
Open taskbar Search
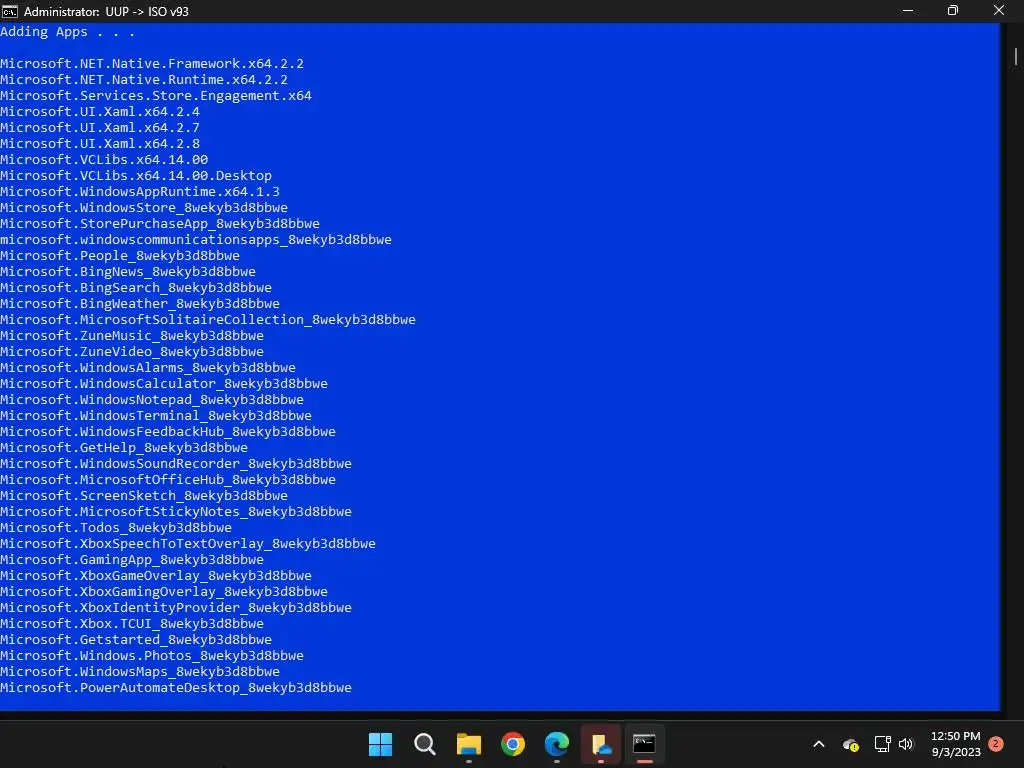[424, 744]
